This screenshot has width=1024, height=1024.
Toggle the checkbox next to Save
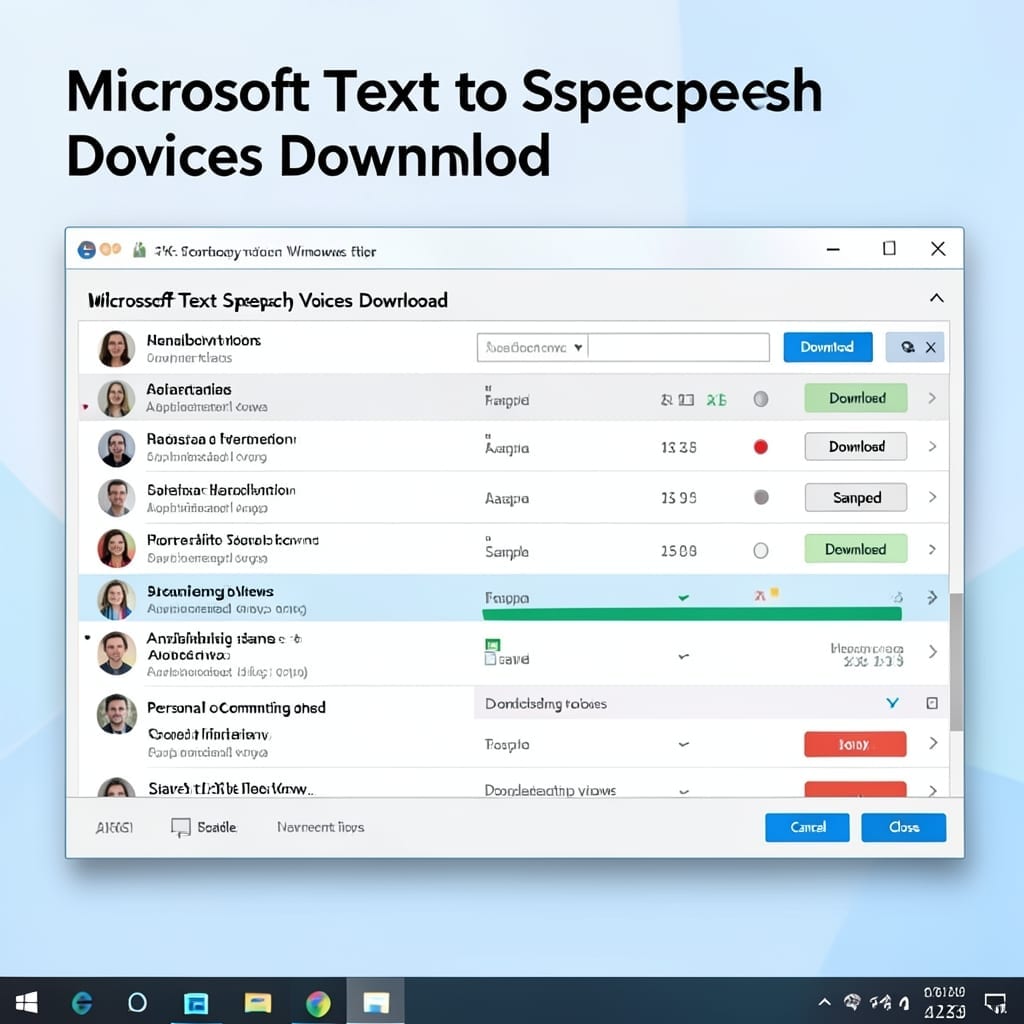[x=490, y=659]
